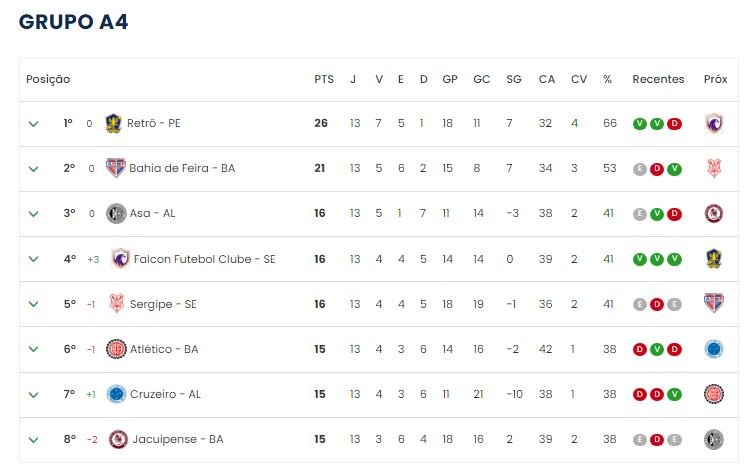Click the Bahia de Feira team crest

coord(116,168)
